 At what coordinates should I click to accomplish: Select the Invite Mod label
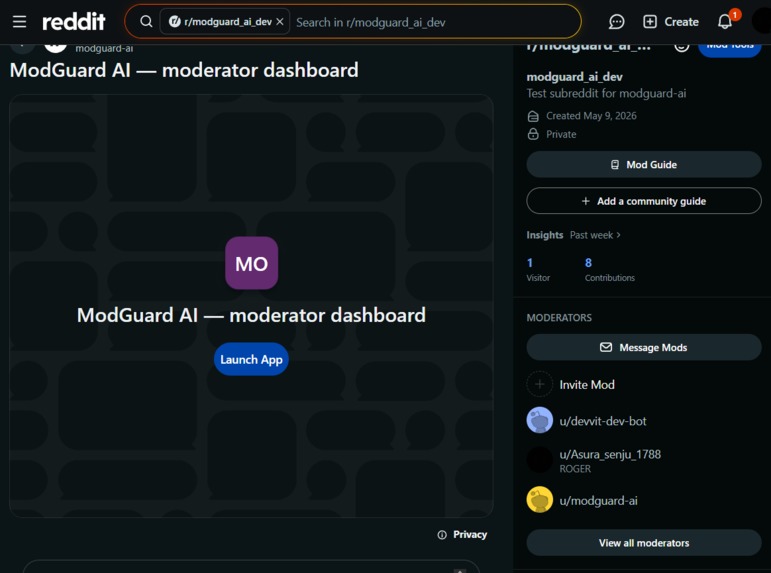click(x=587, y=385)
